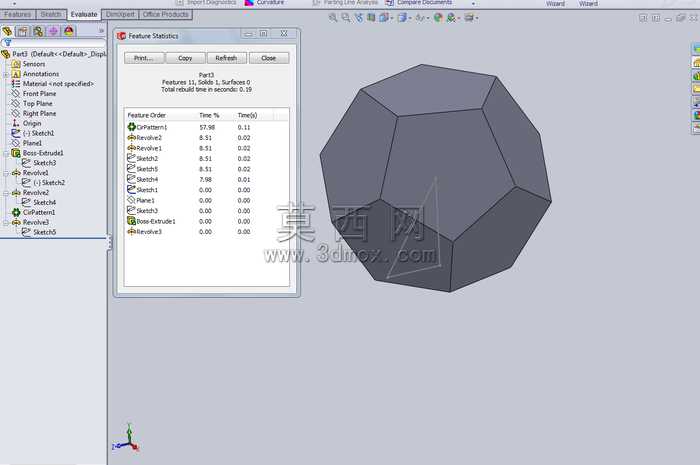The image size is (700, 465).
Task: Open the View Settings dropdown arrow
Action: point(476,18)
